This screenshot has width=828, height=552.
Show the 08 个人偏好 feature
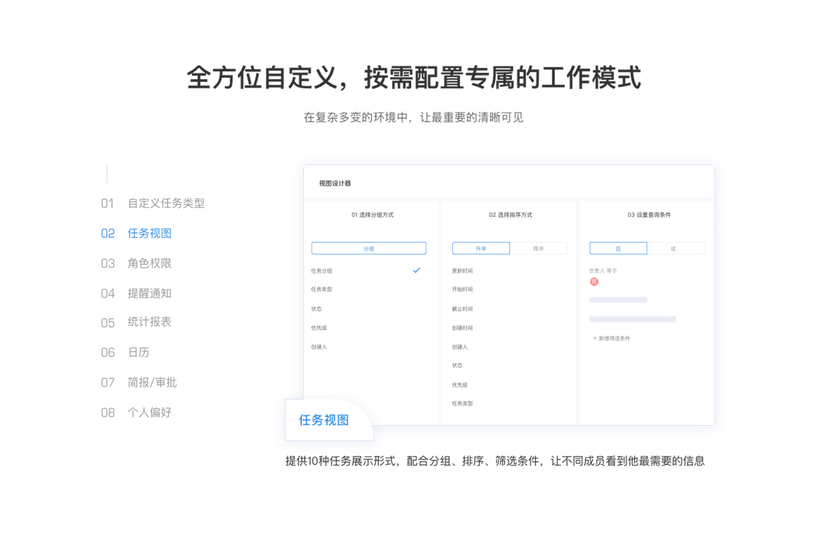point(136,413)
